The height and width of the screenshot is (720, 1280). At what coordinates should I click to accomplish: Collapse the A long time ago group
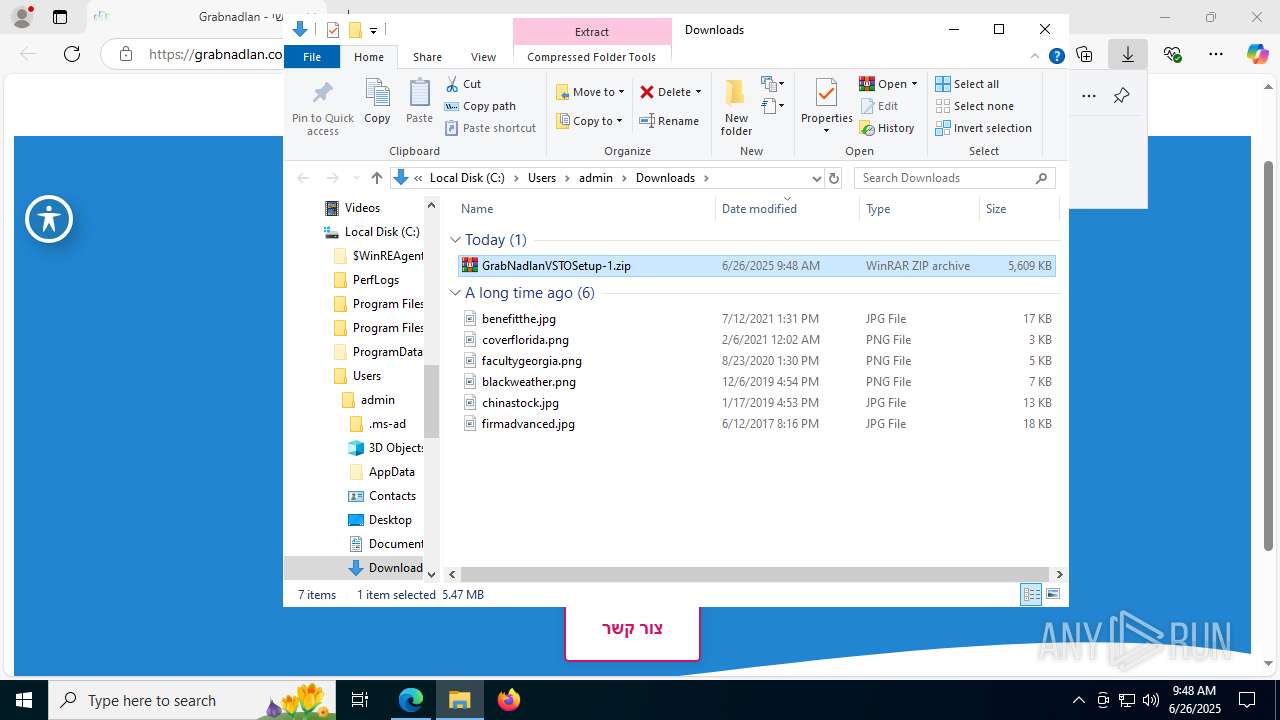[x=455, y=293]
